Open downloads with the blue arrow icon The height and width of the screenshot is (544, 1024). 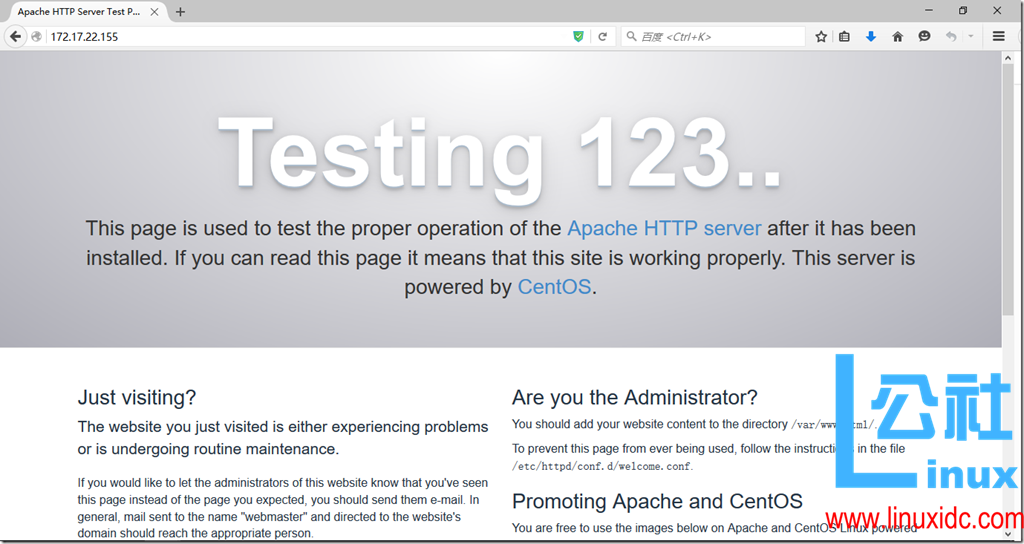[x=871, y=37]
